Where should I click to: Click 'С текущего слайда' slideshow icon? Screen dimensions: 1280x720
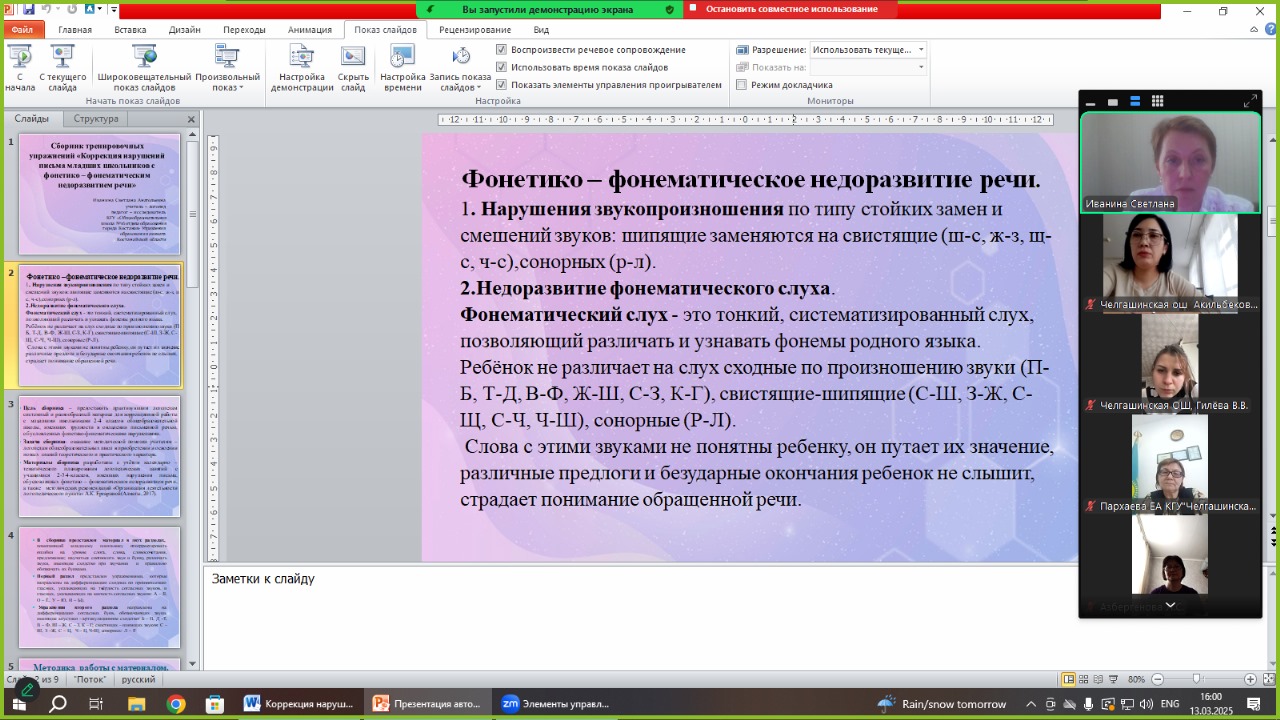pos(62,59)
